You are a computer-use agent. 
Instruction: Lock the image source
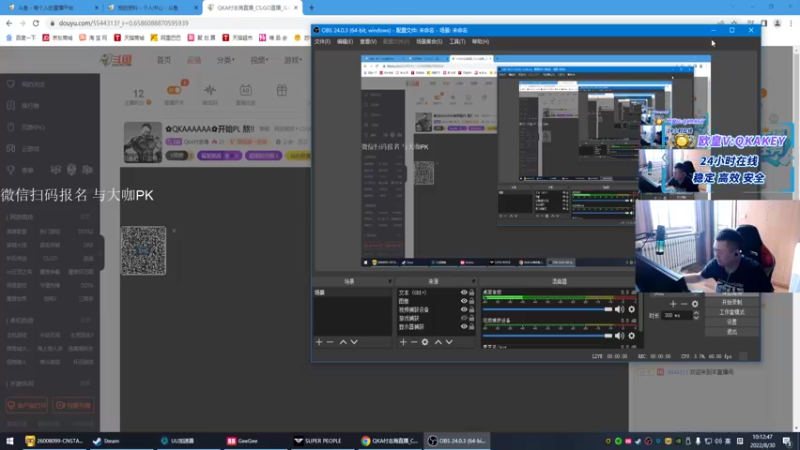coord(471,301)
